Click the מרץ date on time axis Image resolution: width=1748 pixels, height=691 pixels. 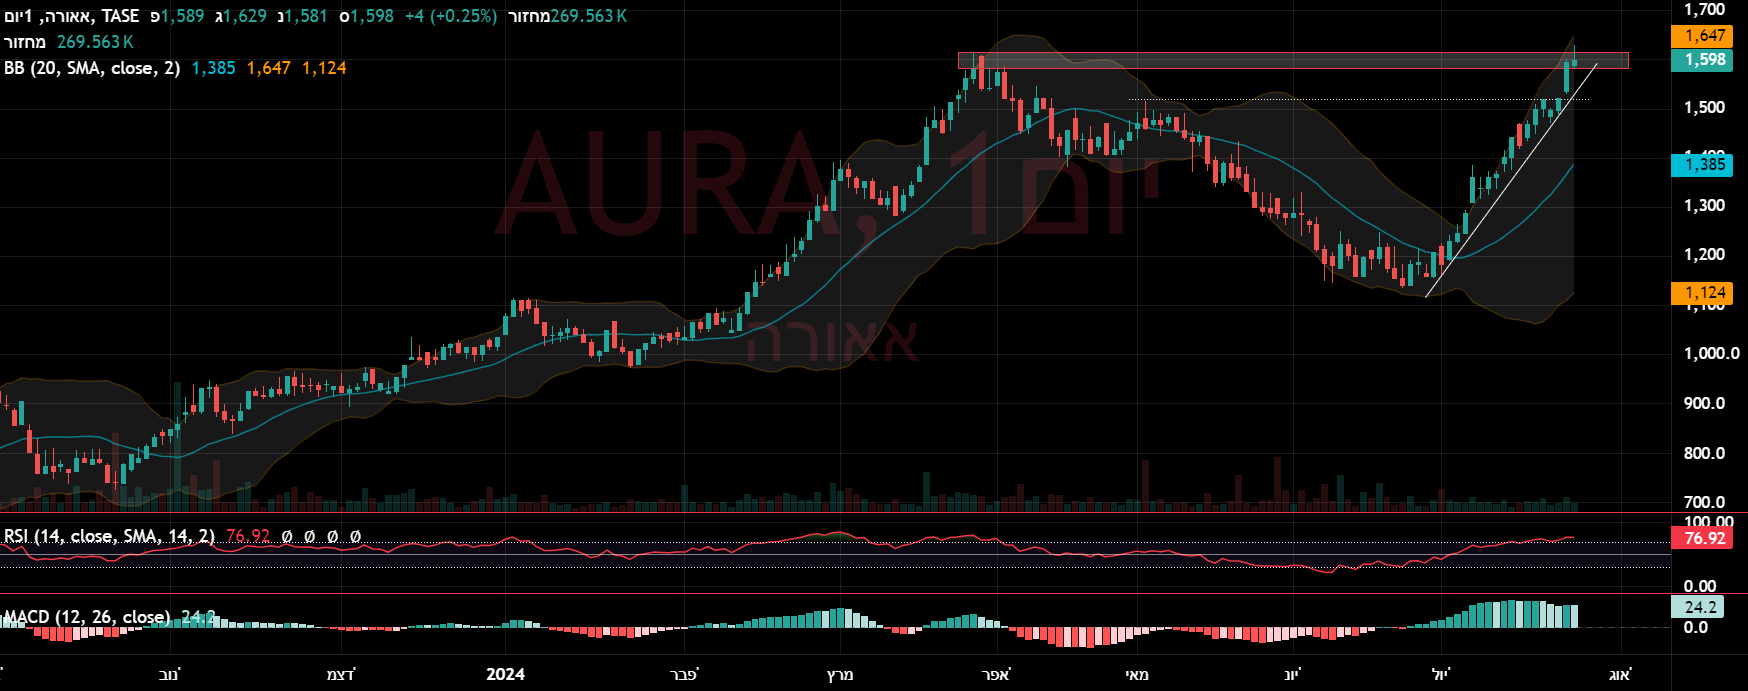tap(840, 675)
